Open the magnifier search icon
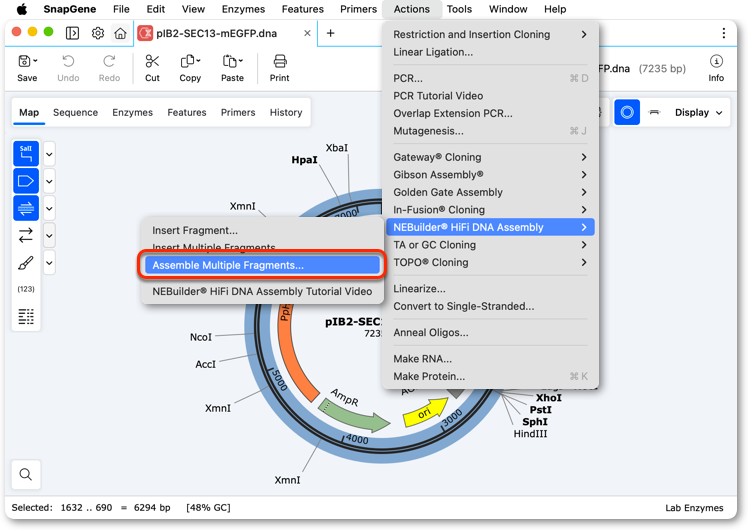Viewport: 748px width, 530px height. tap(26, 474)
